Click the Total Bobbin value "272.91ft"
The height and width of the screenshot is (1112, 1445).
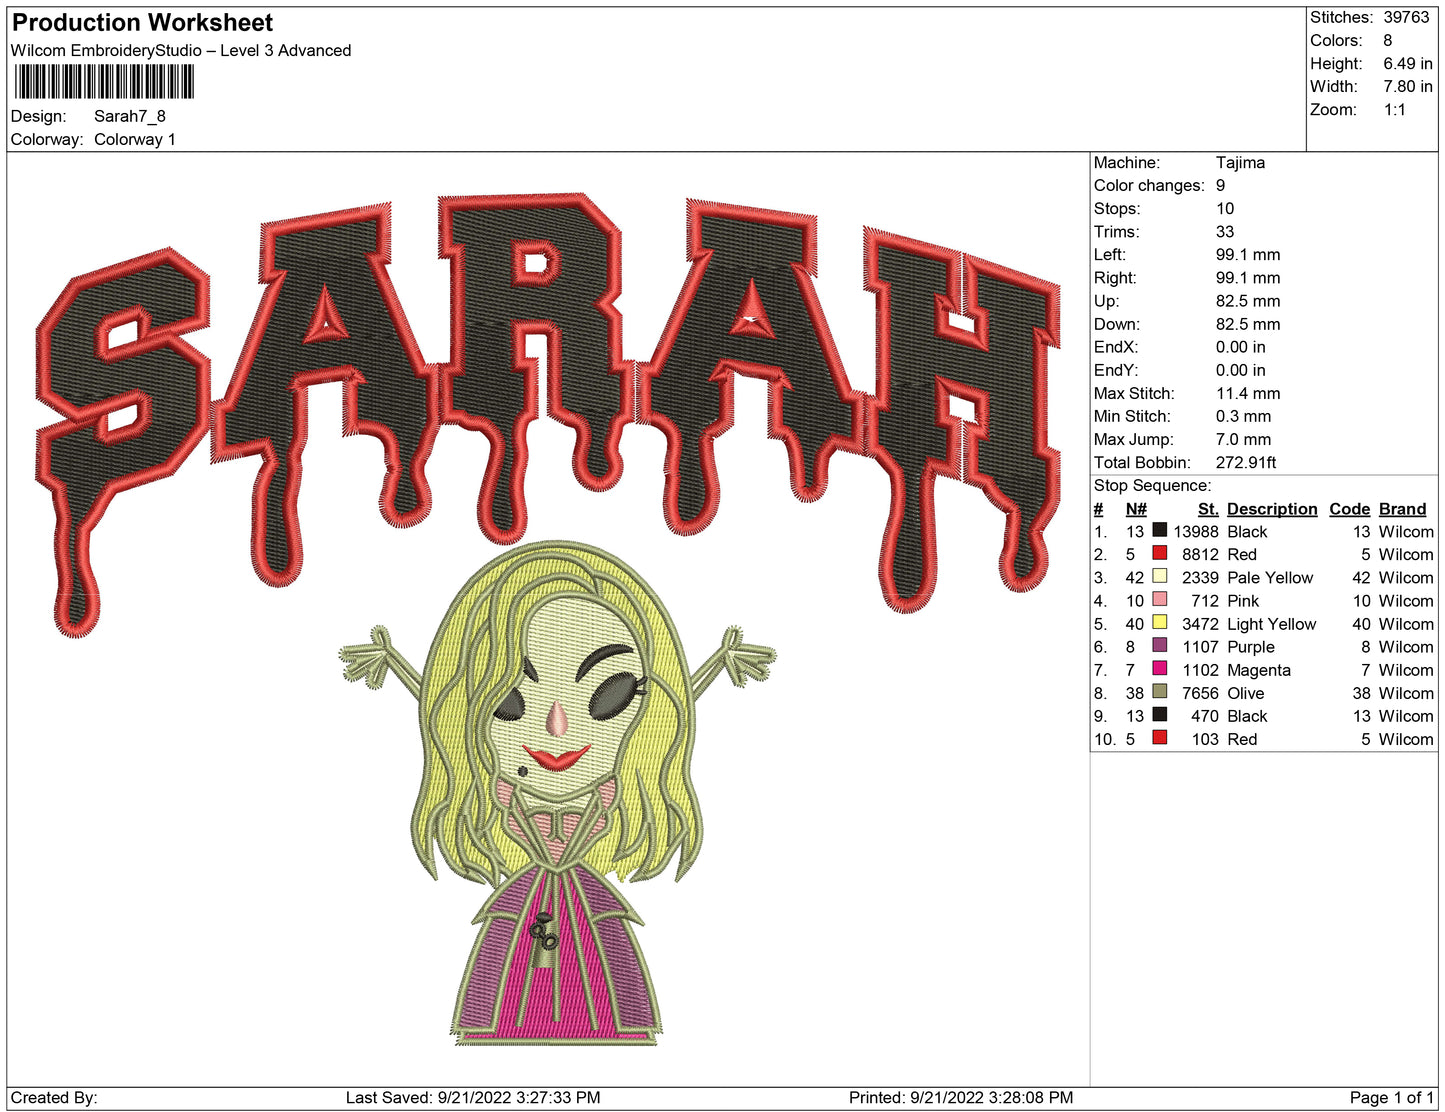pos(1246,462)
